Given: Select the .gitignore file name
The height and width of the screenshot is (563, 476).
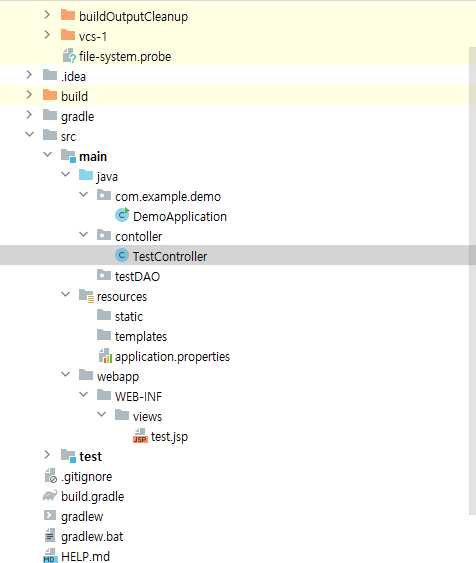Looking at the screenshot, I should tap(87, 477).
